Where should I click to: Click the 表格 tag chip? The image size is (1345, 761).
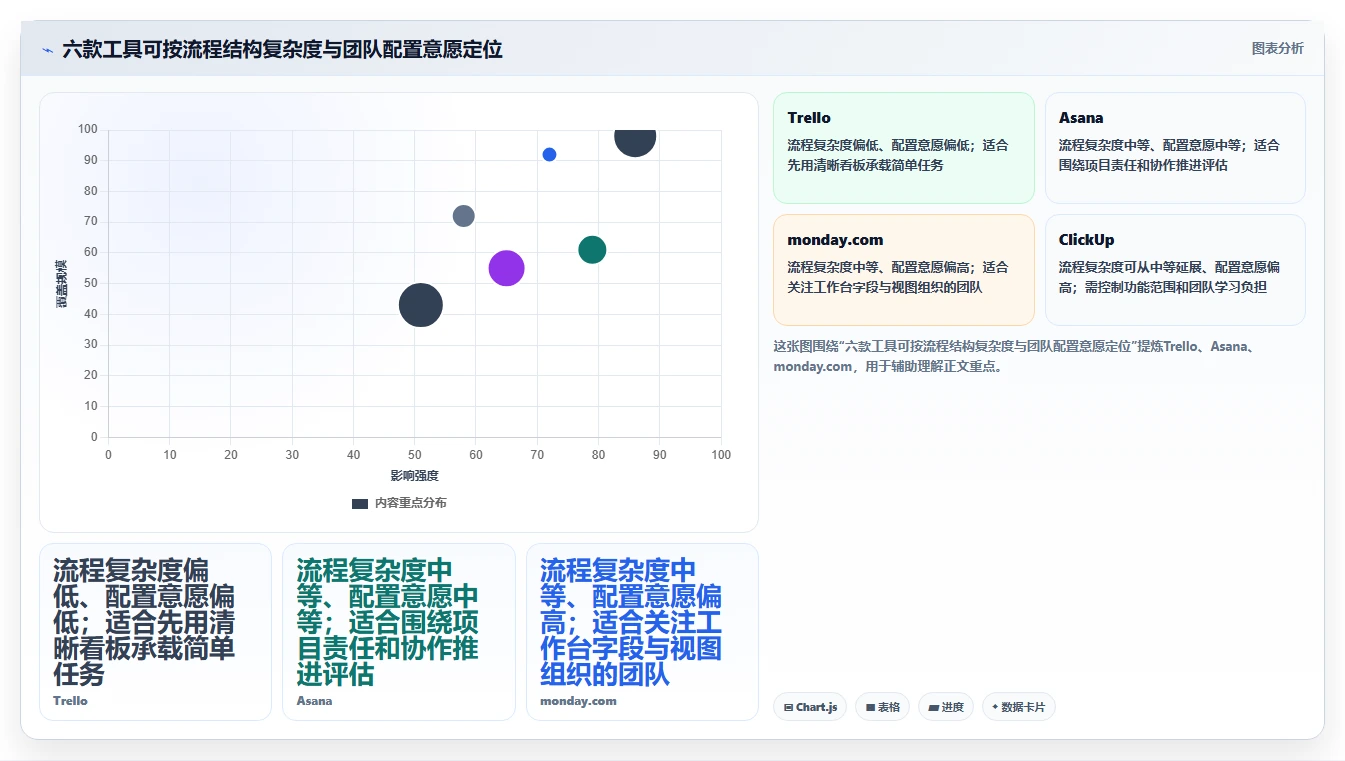(x=883, y=707)
